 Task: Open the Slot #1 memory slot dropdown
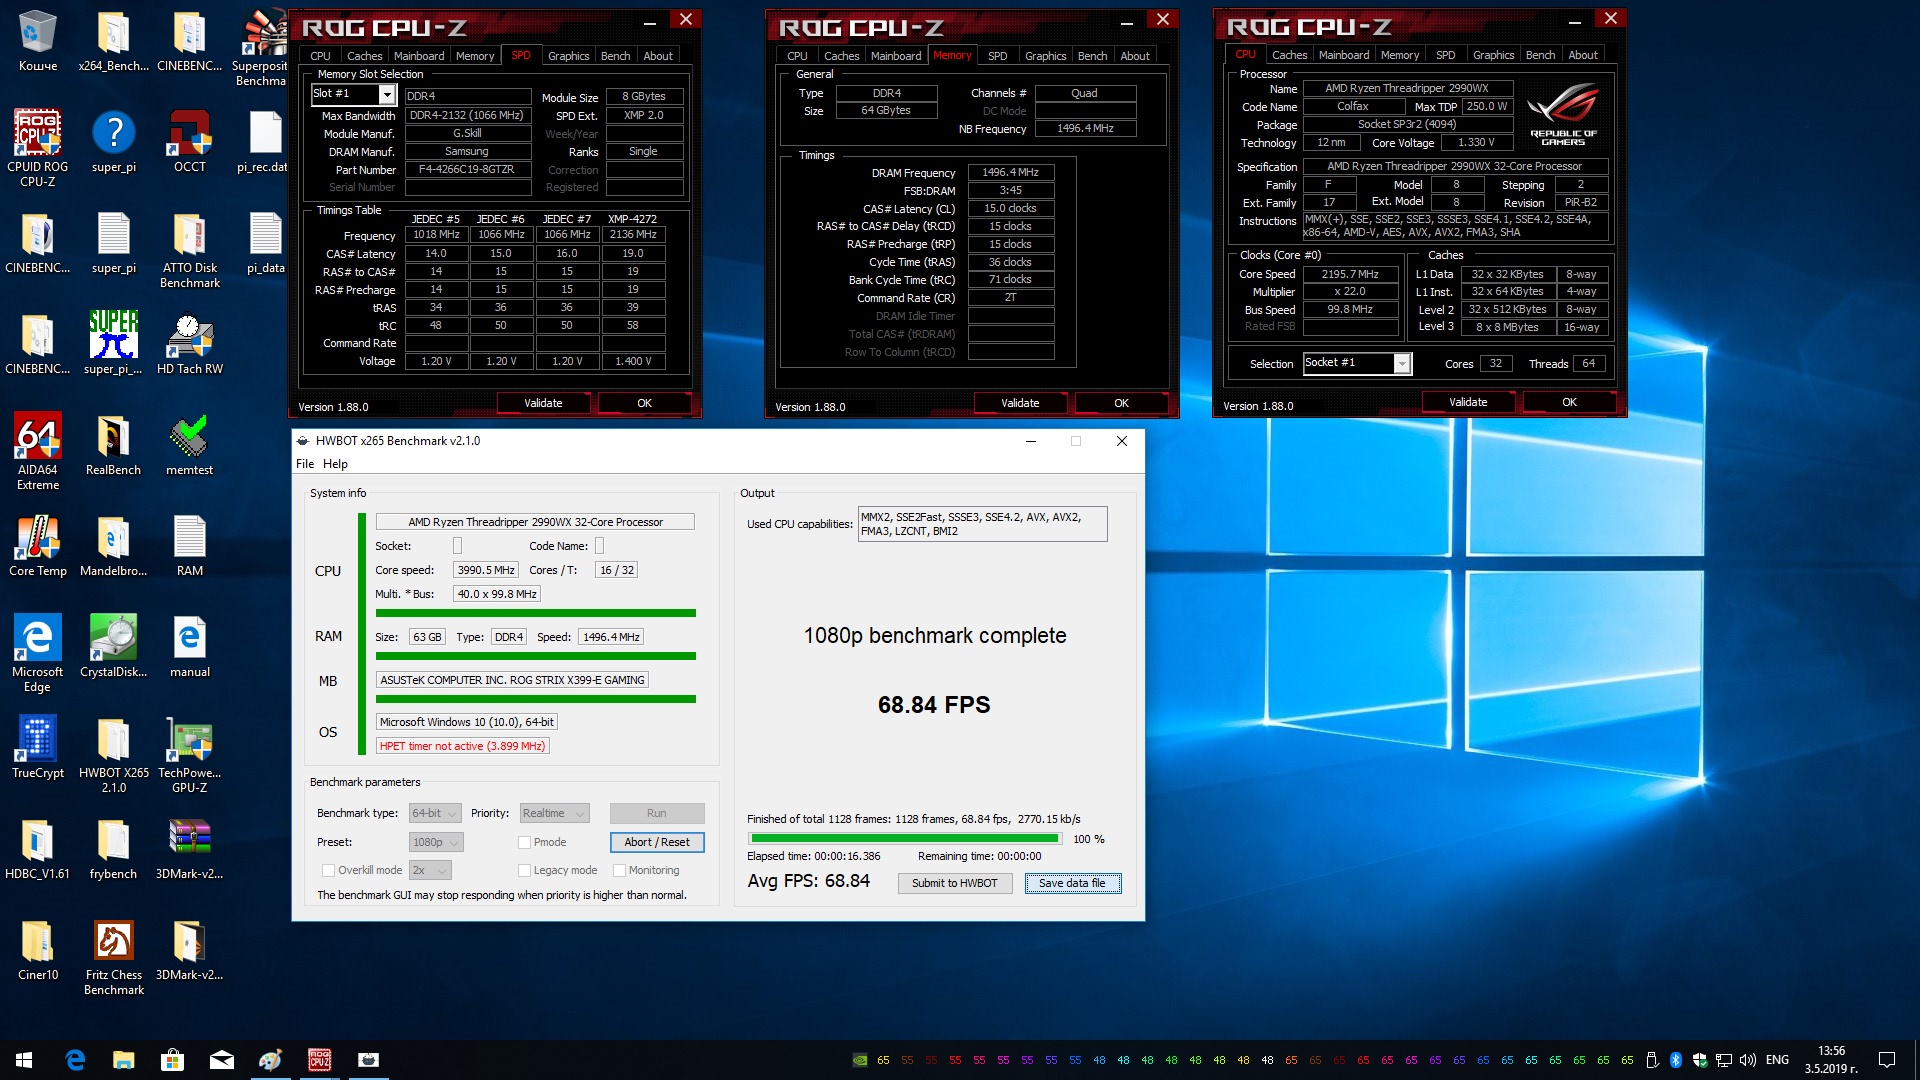coord(387,94)
